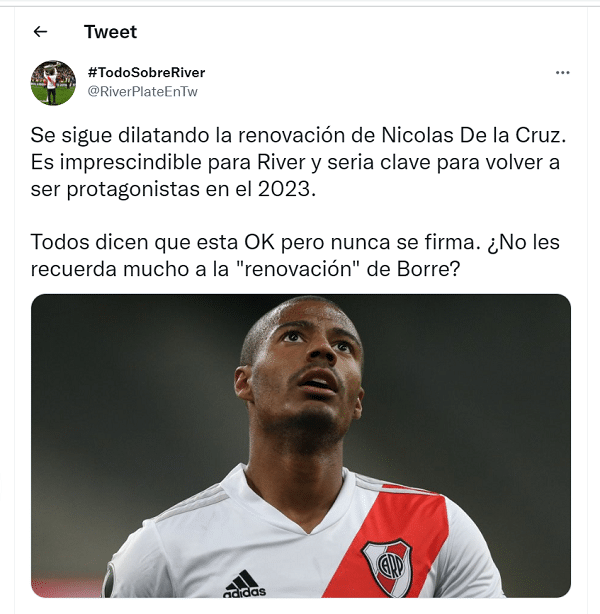Click the line ending with '2023.'
Image resolution: width=600 pixels, height=614 pixels.
point(173,189)
